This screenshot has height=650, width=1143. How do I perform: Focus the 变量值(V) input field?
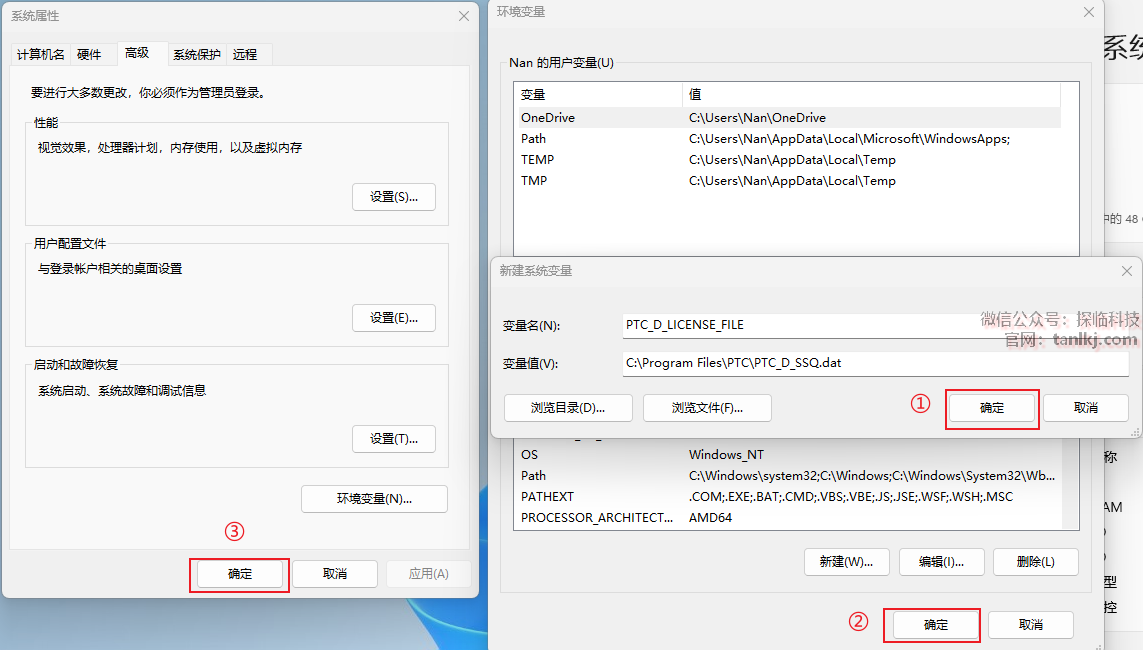875,363
